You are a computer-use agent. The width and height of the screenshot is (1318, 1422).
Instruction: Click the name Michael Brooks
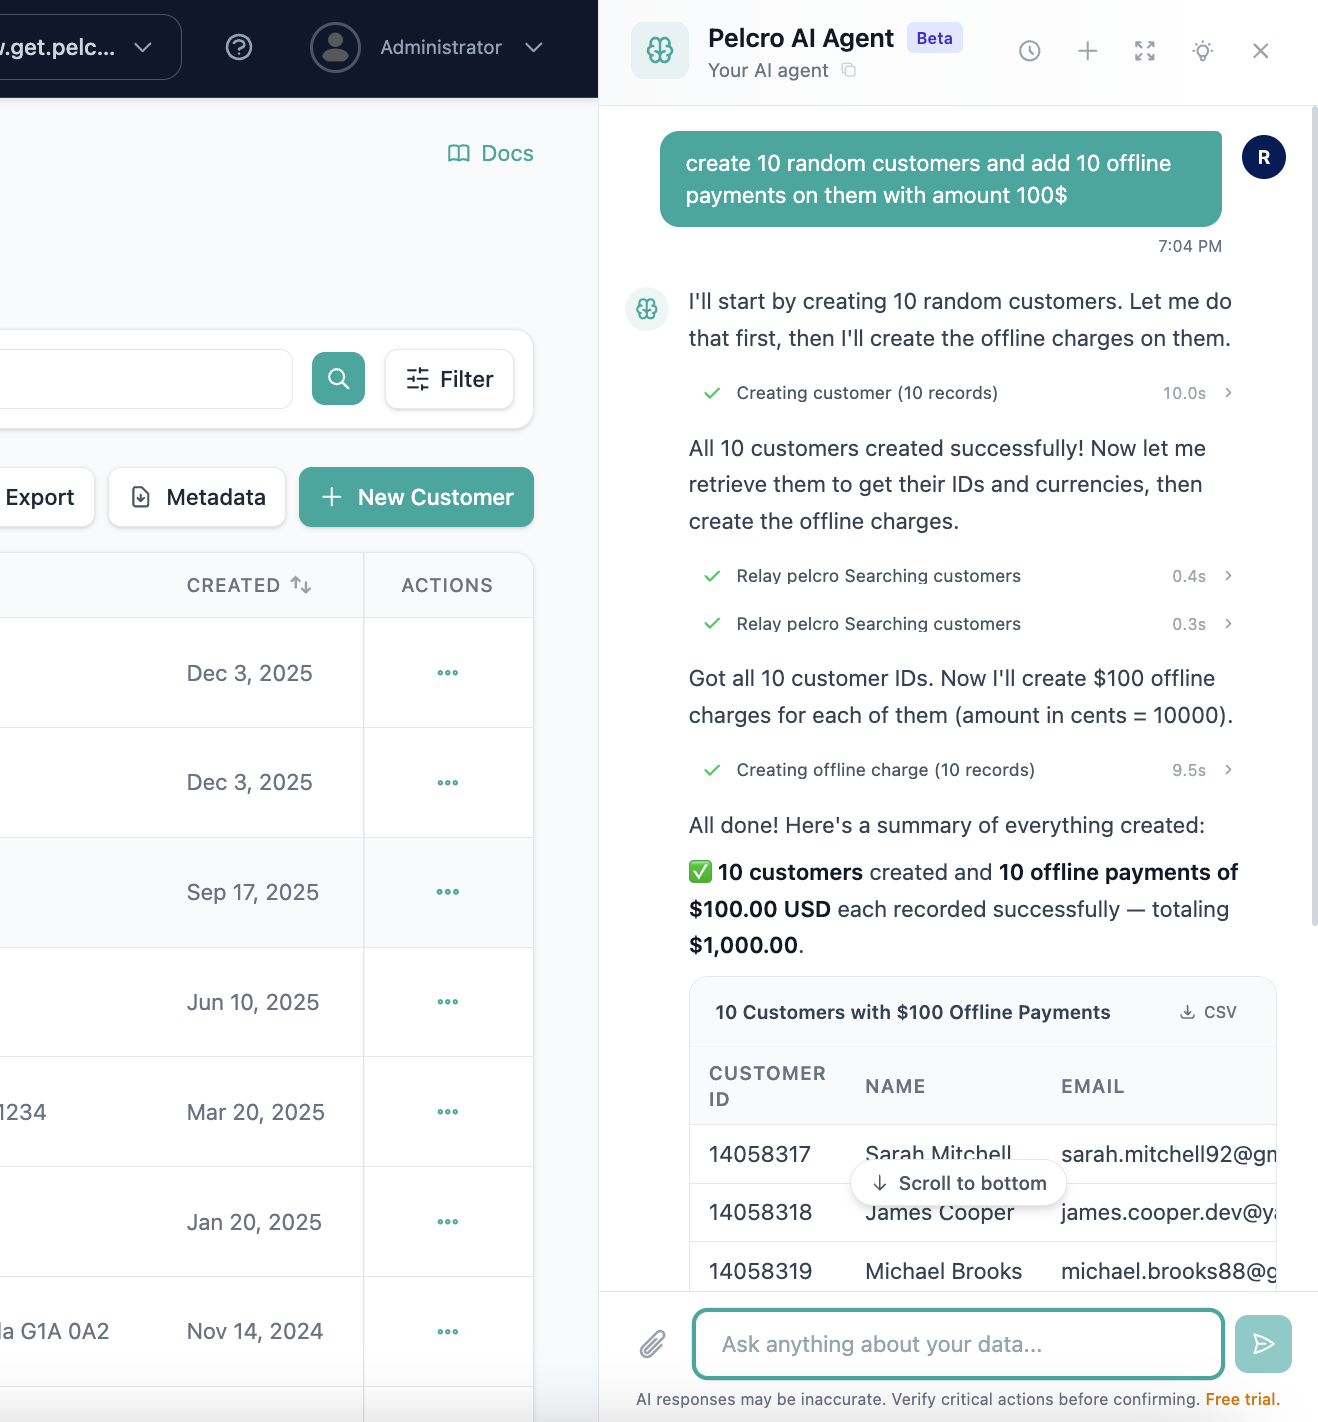[943, 1271]
